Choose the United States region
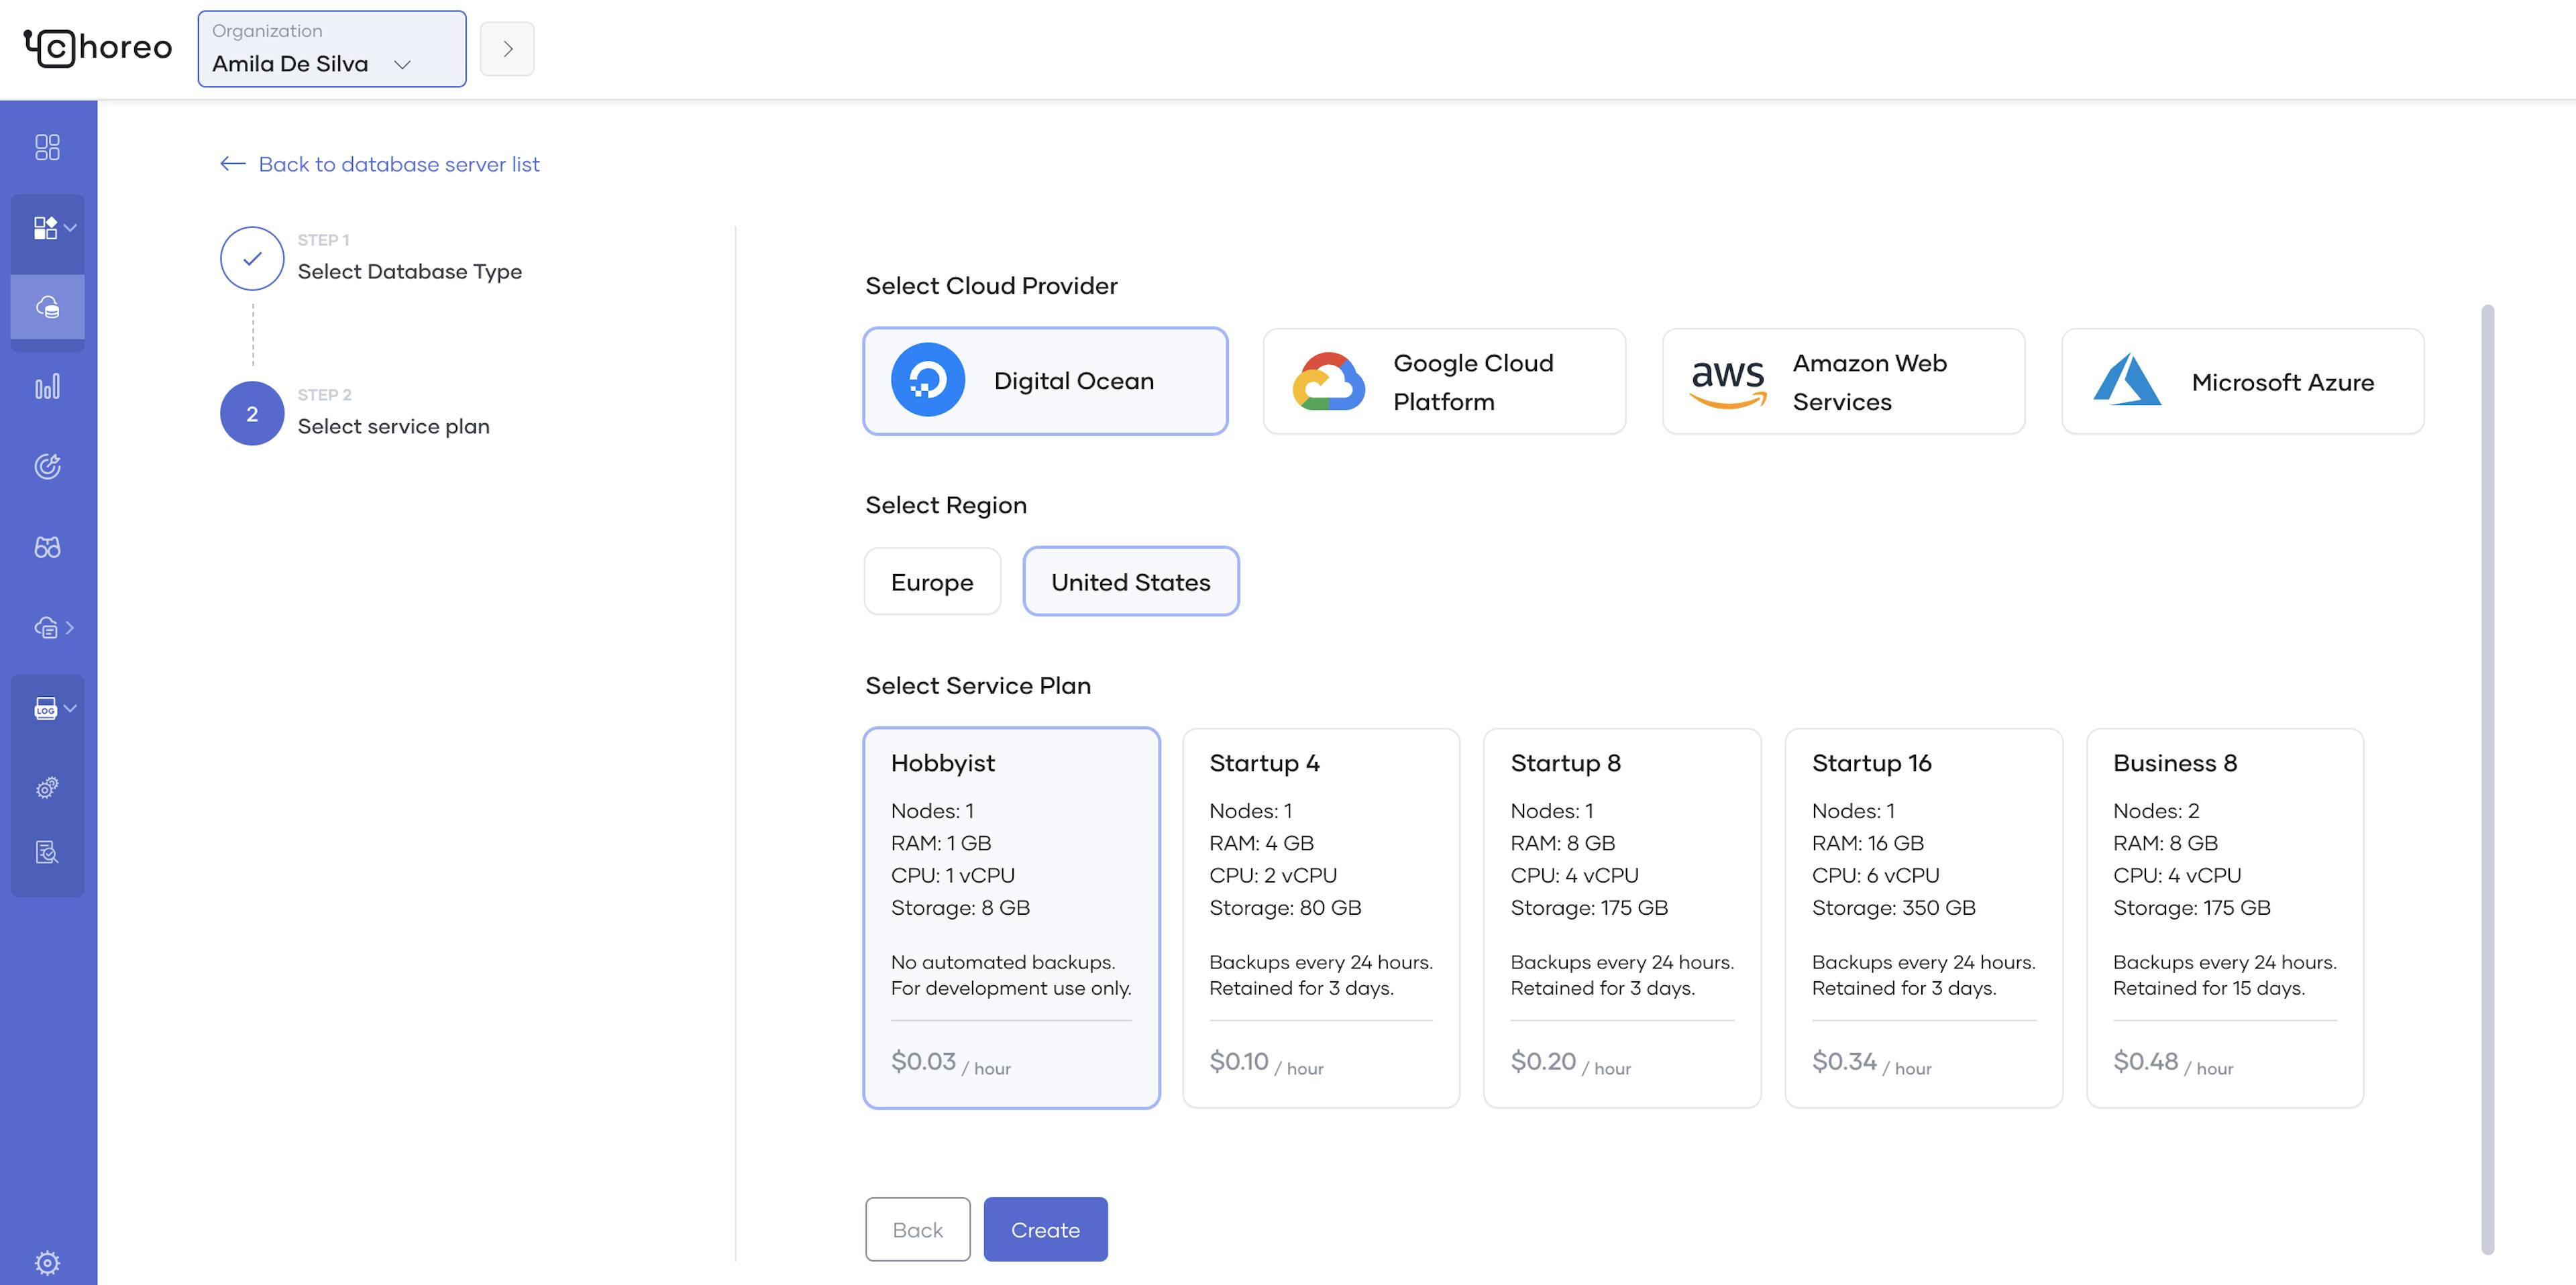 (x=1131, y=581)
